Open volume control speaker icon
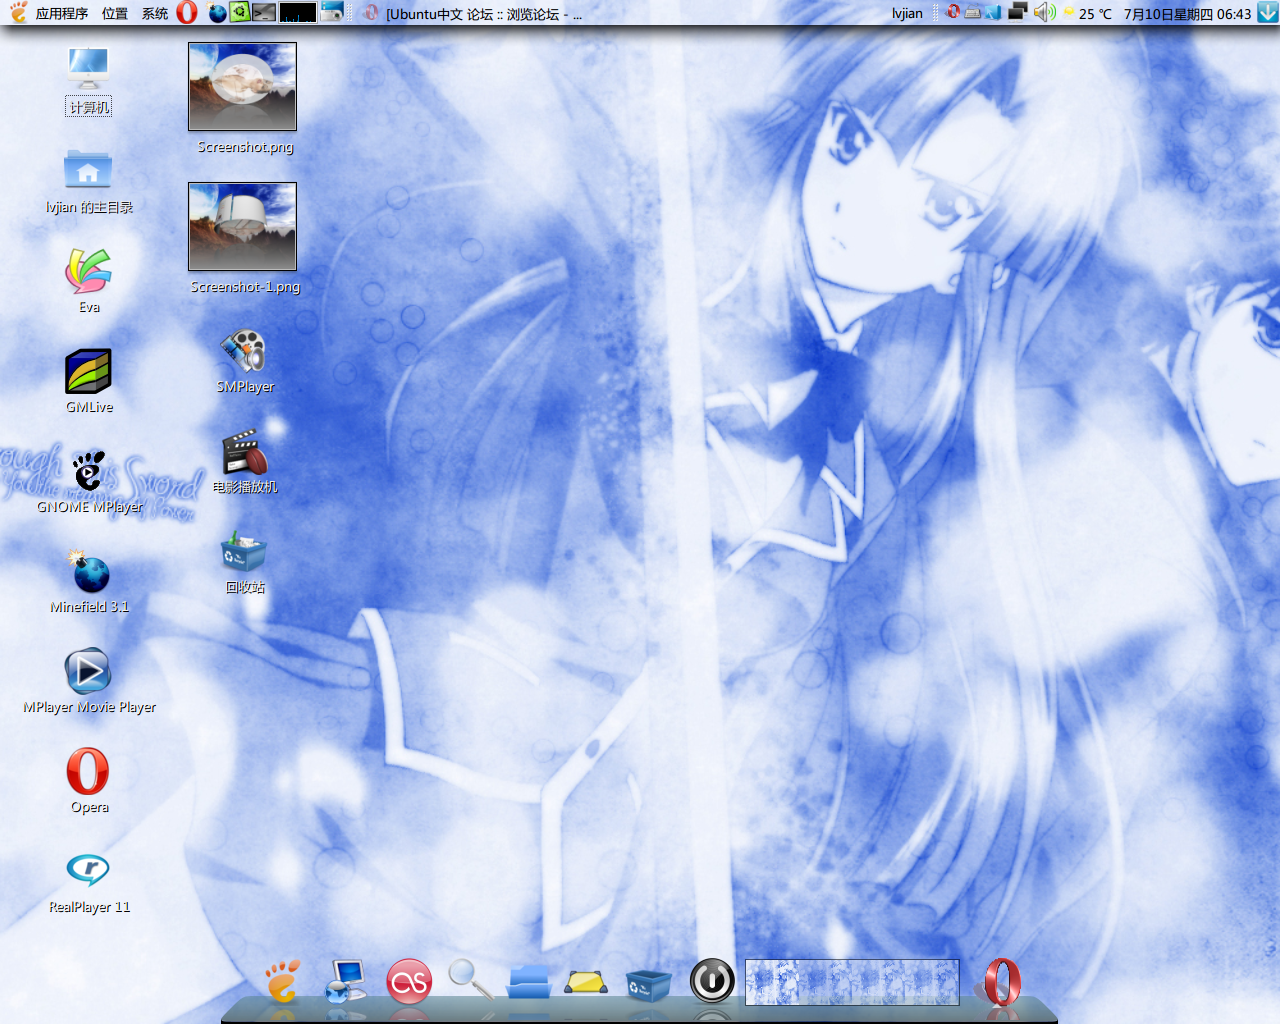1280x1024 pixels. pyautogui.click(x=1044, y=12)
